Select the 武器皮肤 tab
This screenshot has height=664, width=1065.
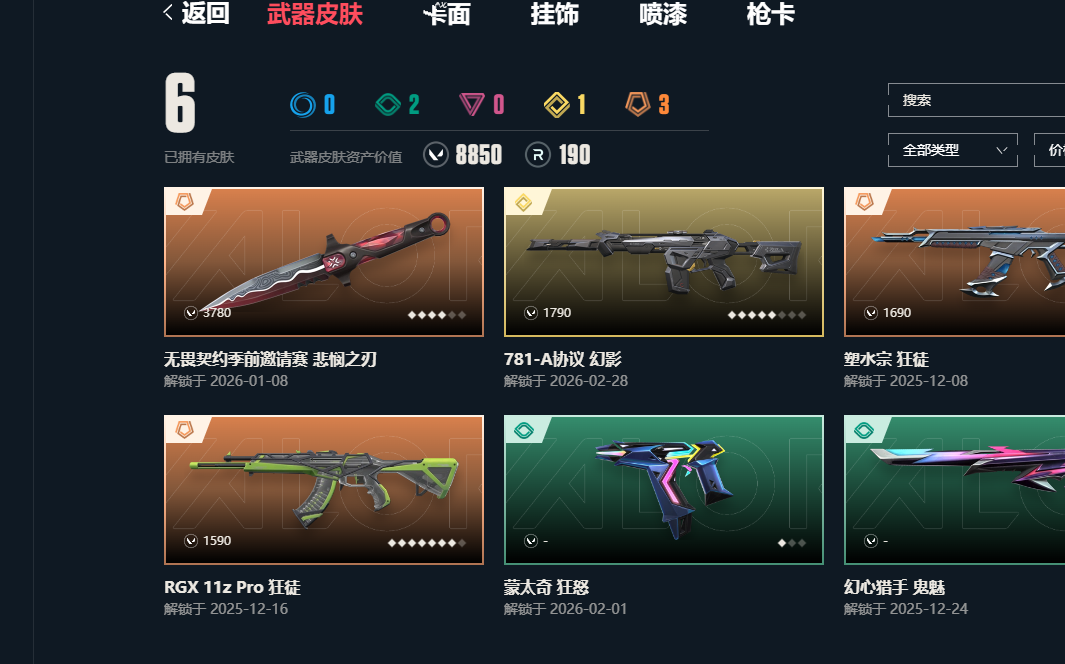tap(315, 14)
